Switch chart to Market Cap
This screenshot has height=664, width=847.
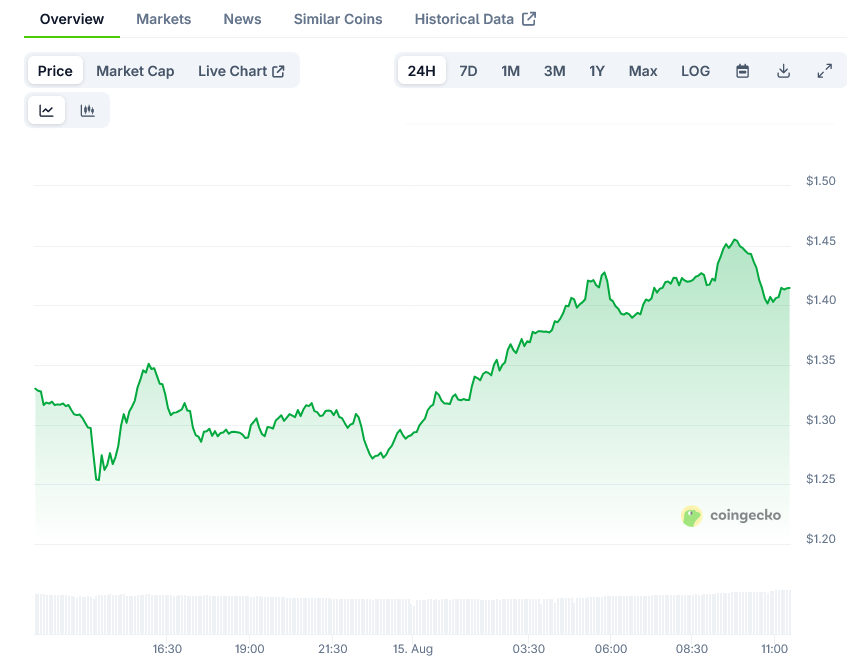pyautogui.click(x=135, y=71)
